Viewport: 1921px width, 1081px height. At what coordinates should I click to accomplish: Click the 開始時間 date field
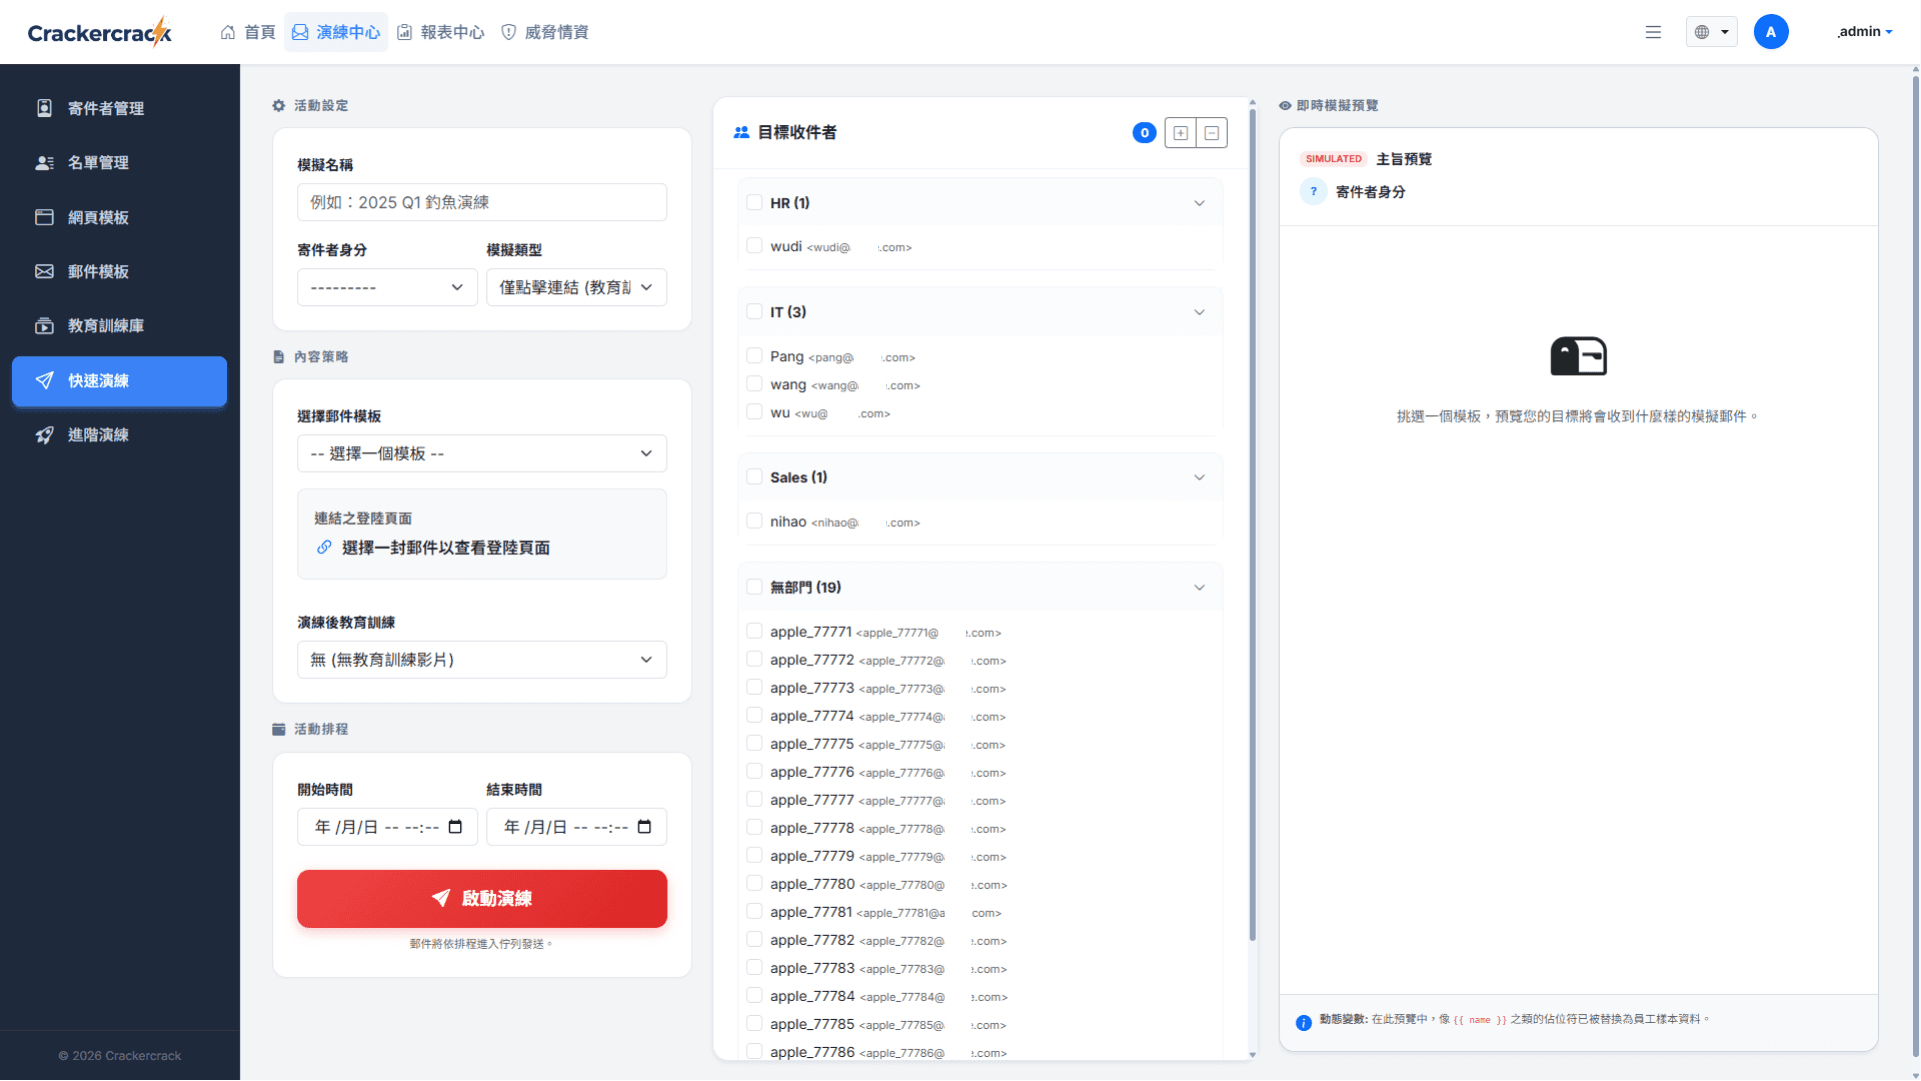387,827
